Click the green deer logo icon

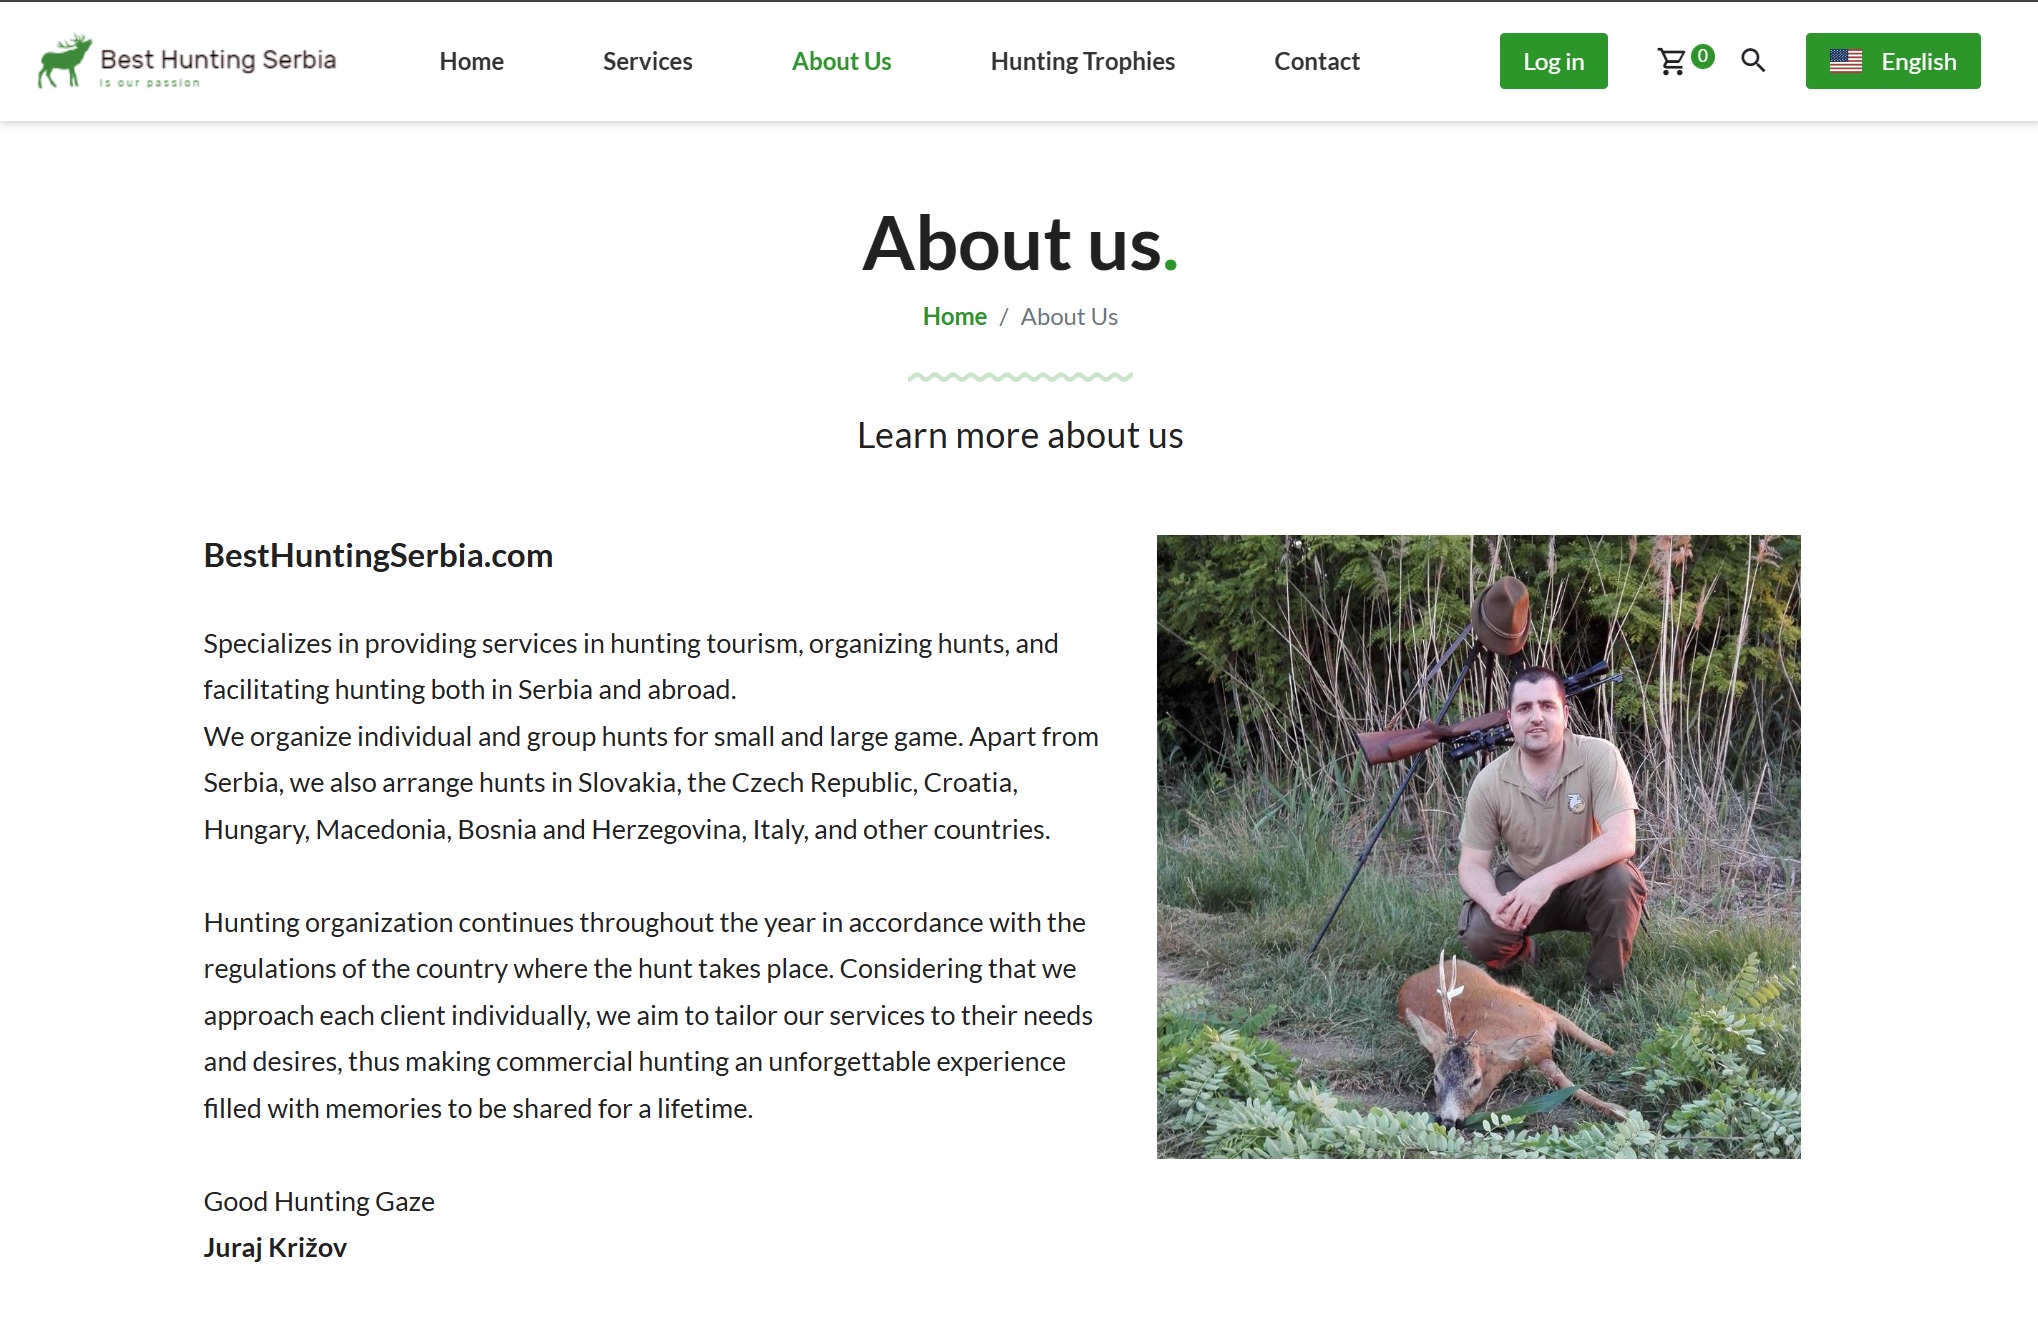pos(65,60)
